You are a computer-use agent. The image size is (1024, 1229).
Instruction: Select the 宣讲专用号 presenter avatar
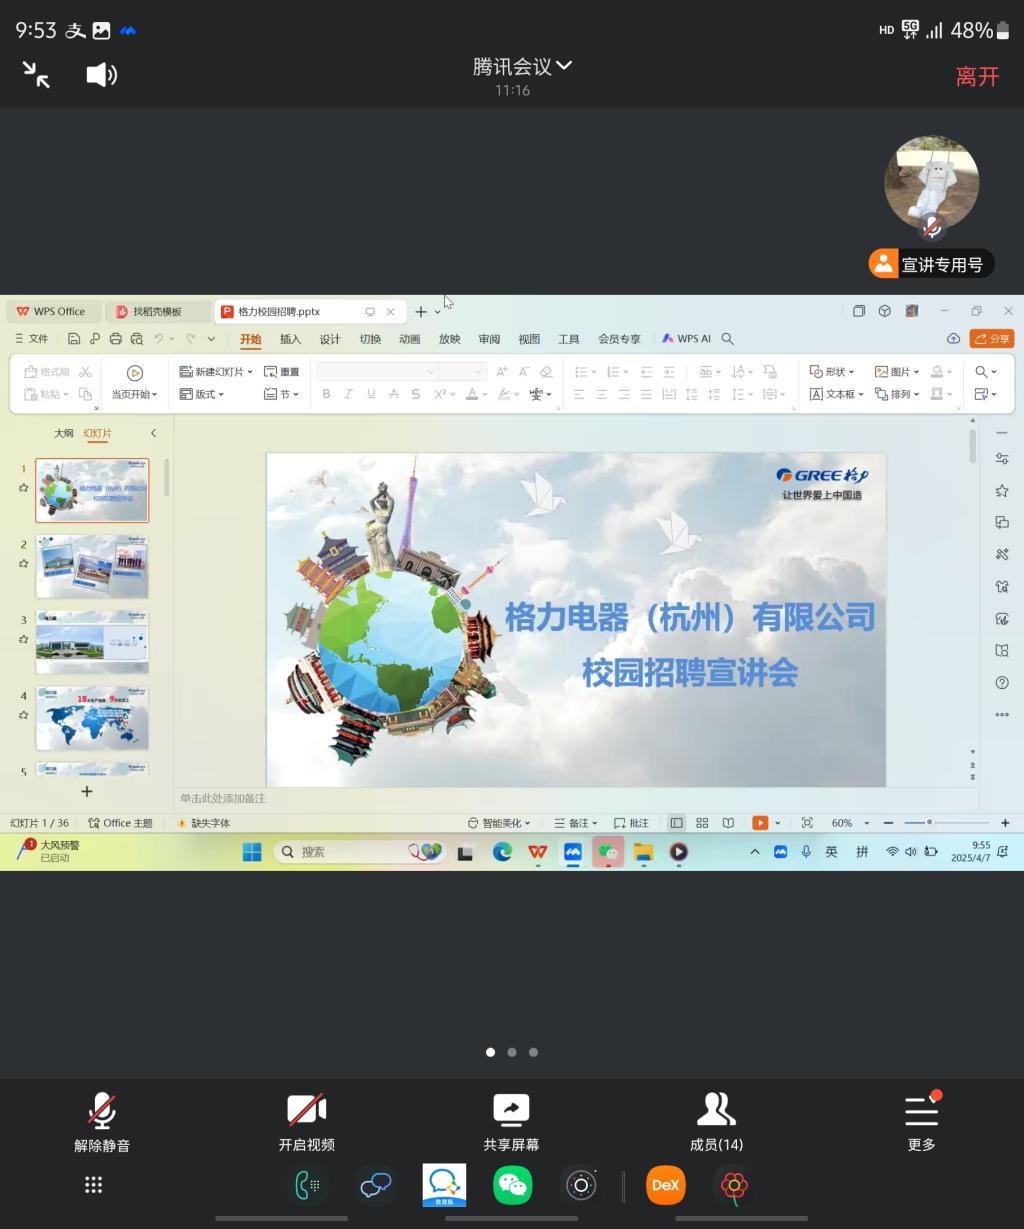(x=931, y=184)
